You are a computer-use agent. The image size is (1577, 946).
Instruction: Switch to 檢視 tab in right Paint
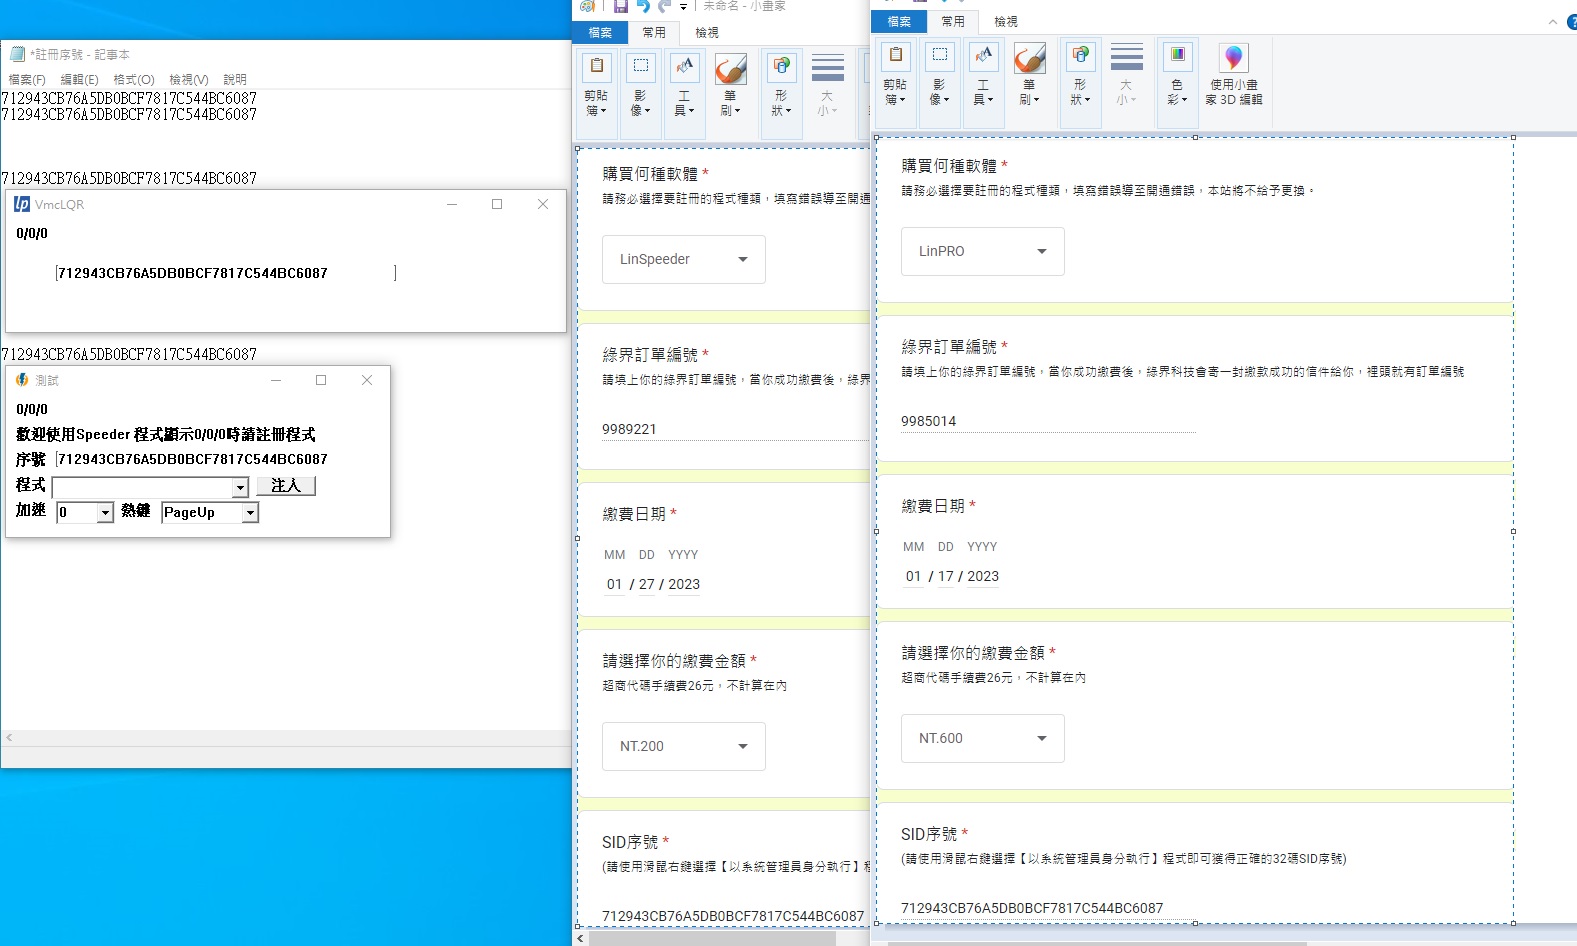1006,21
